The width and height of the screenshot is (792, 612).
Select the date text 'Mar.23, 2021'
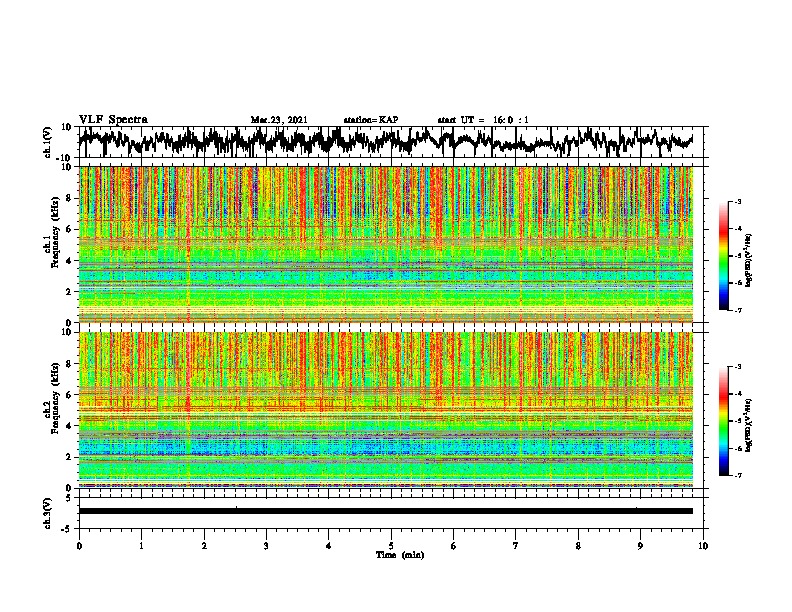tap(279, 120)
